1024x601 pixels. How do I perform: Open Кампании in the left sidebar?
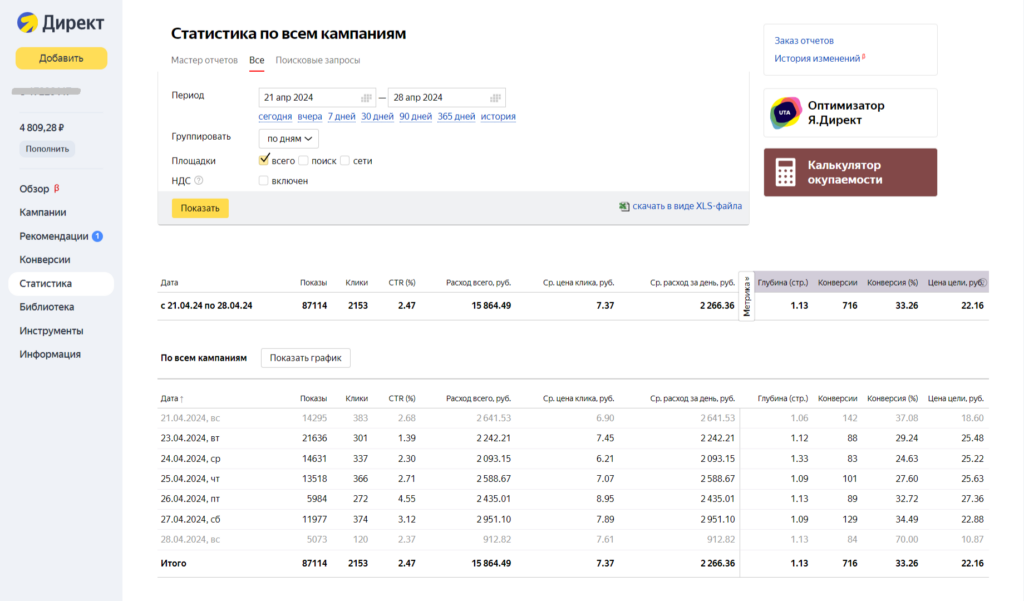pos(43,212)
